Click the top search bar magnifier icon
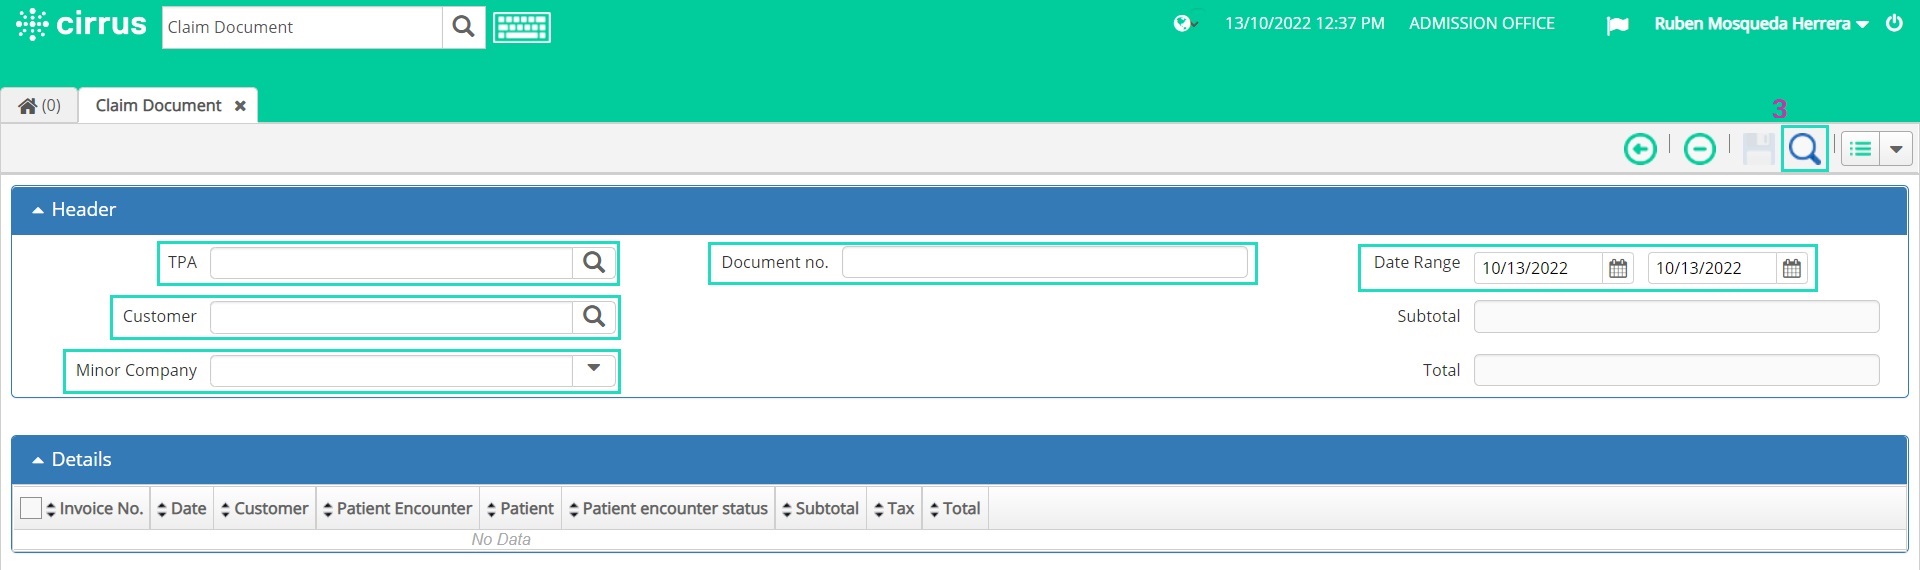Screen dimensions: 1920x570 pos(463,27)
